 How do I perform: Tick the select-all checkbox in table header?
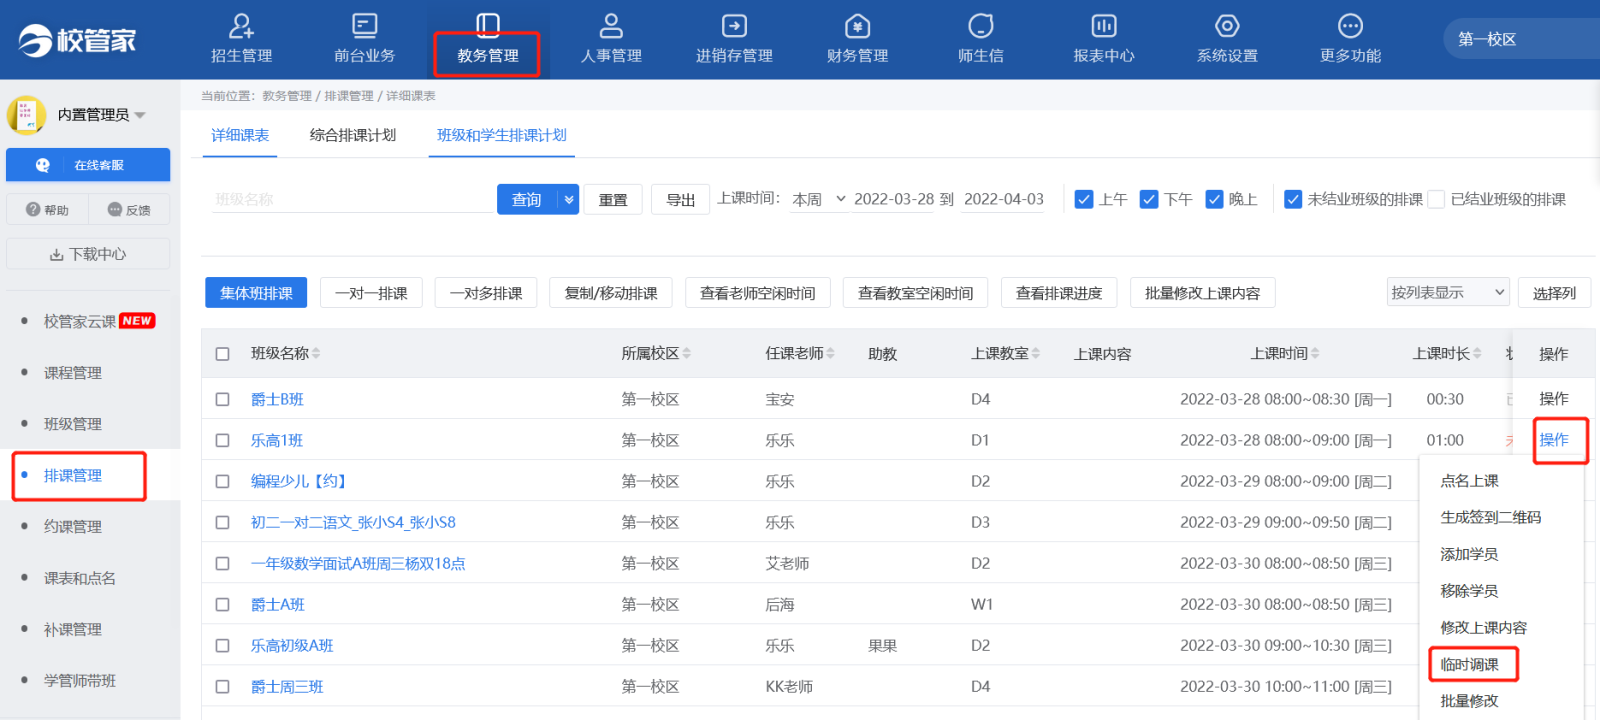pyautogui.click(x=222, y=354)
